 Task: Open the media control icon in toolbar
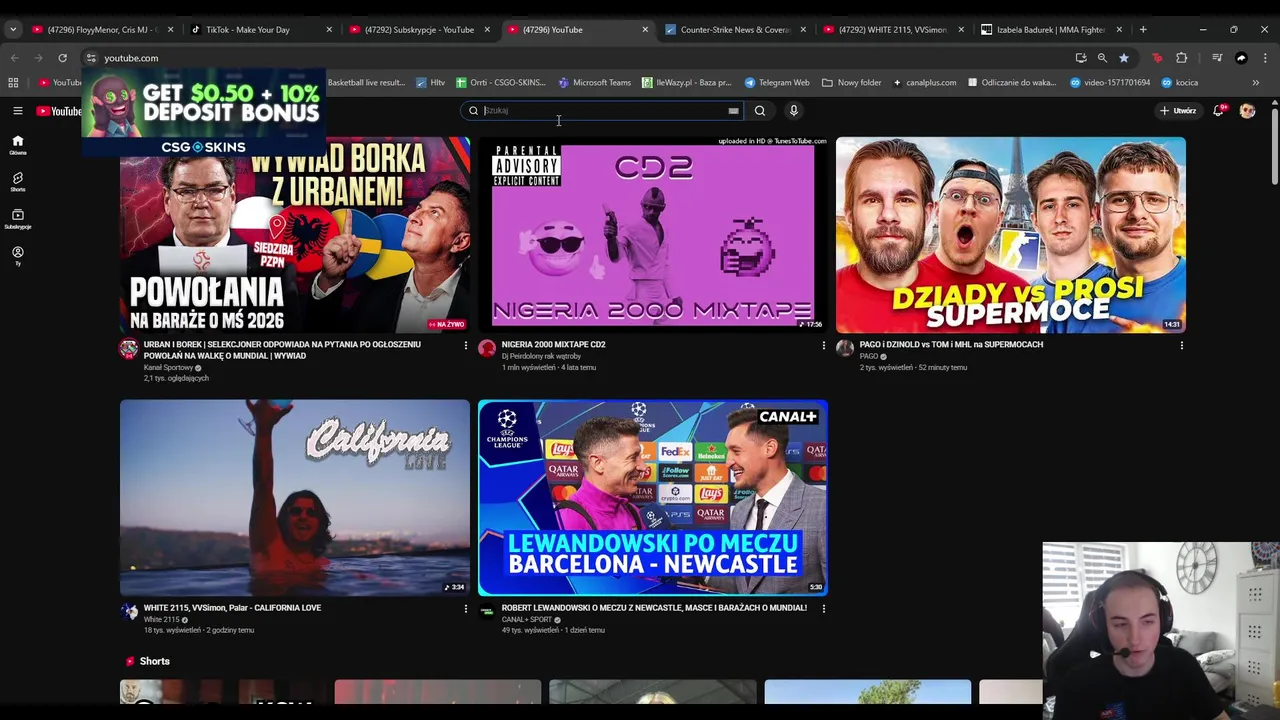pyautogui.click(x=1217, y=58)
